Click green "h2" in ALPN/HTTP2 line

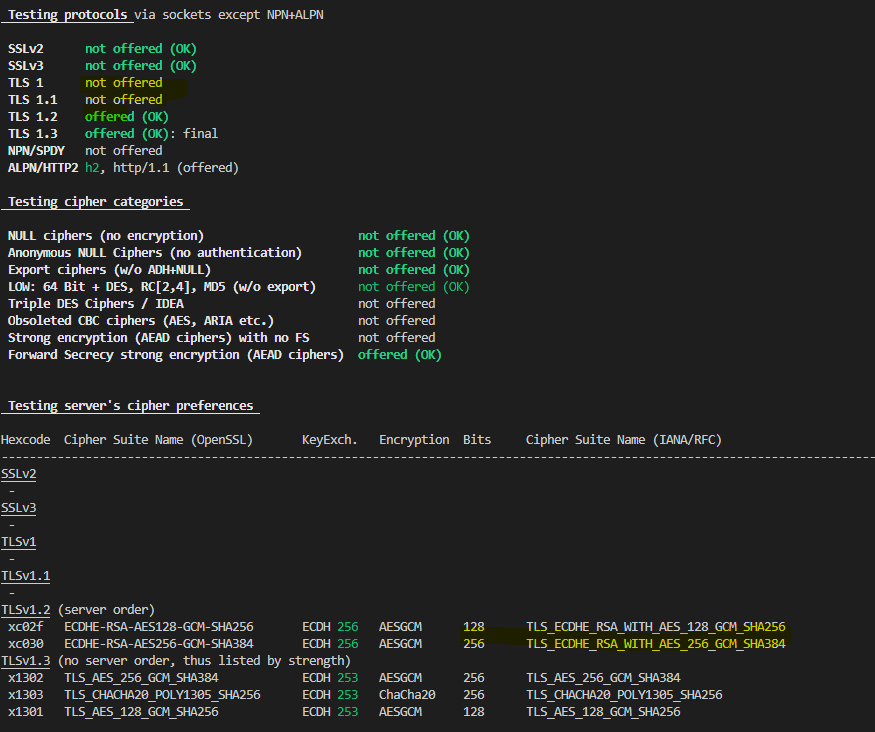(x=93, y=167)
